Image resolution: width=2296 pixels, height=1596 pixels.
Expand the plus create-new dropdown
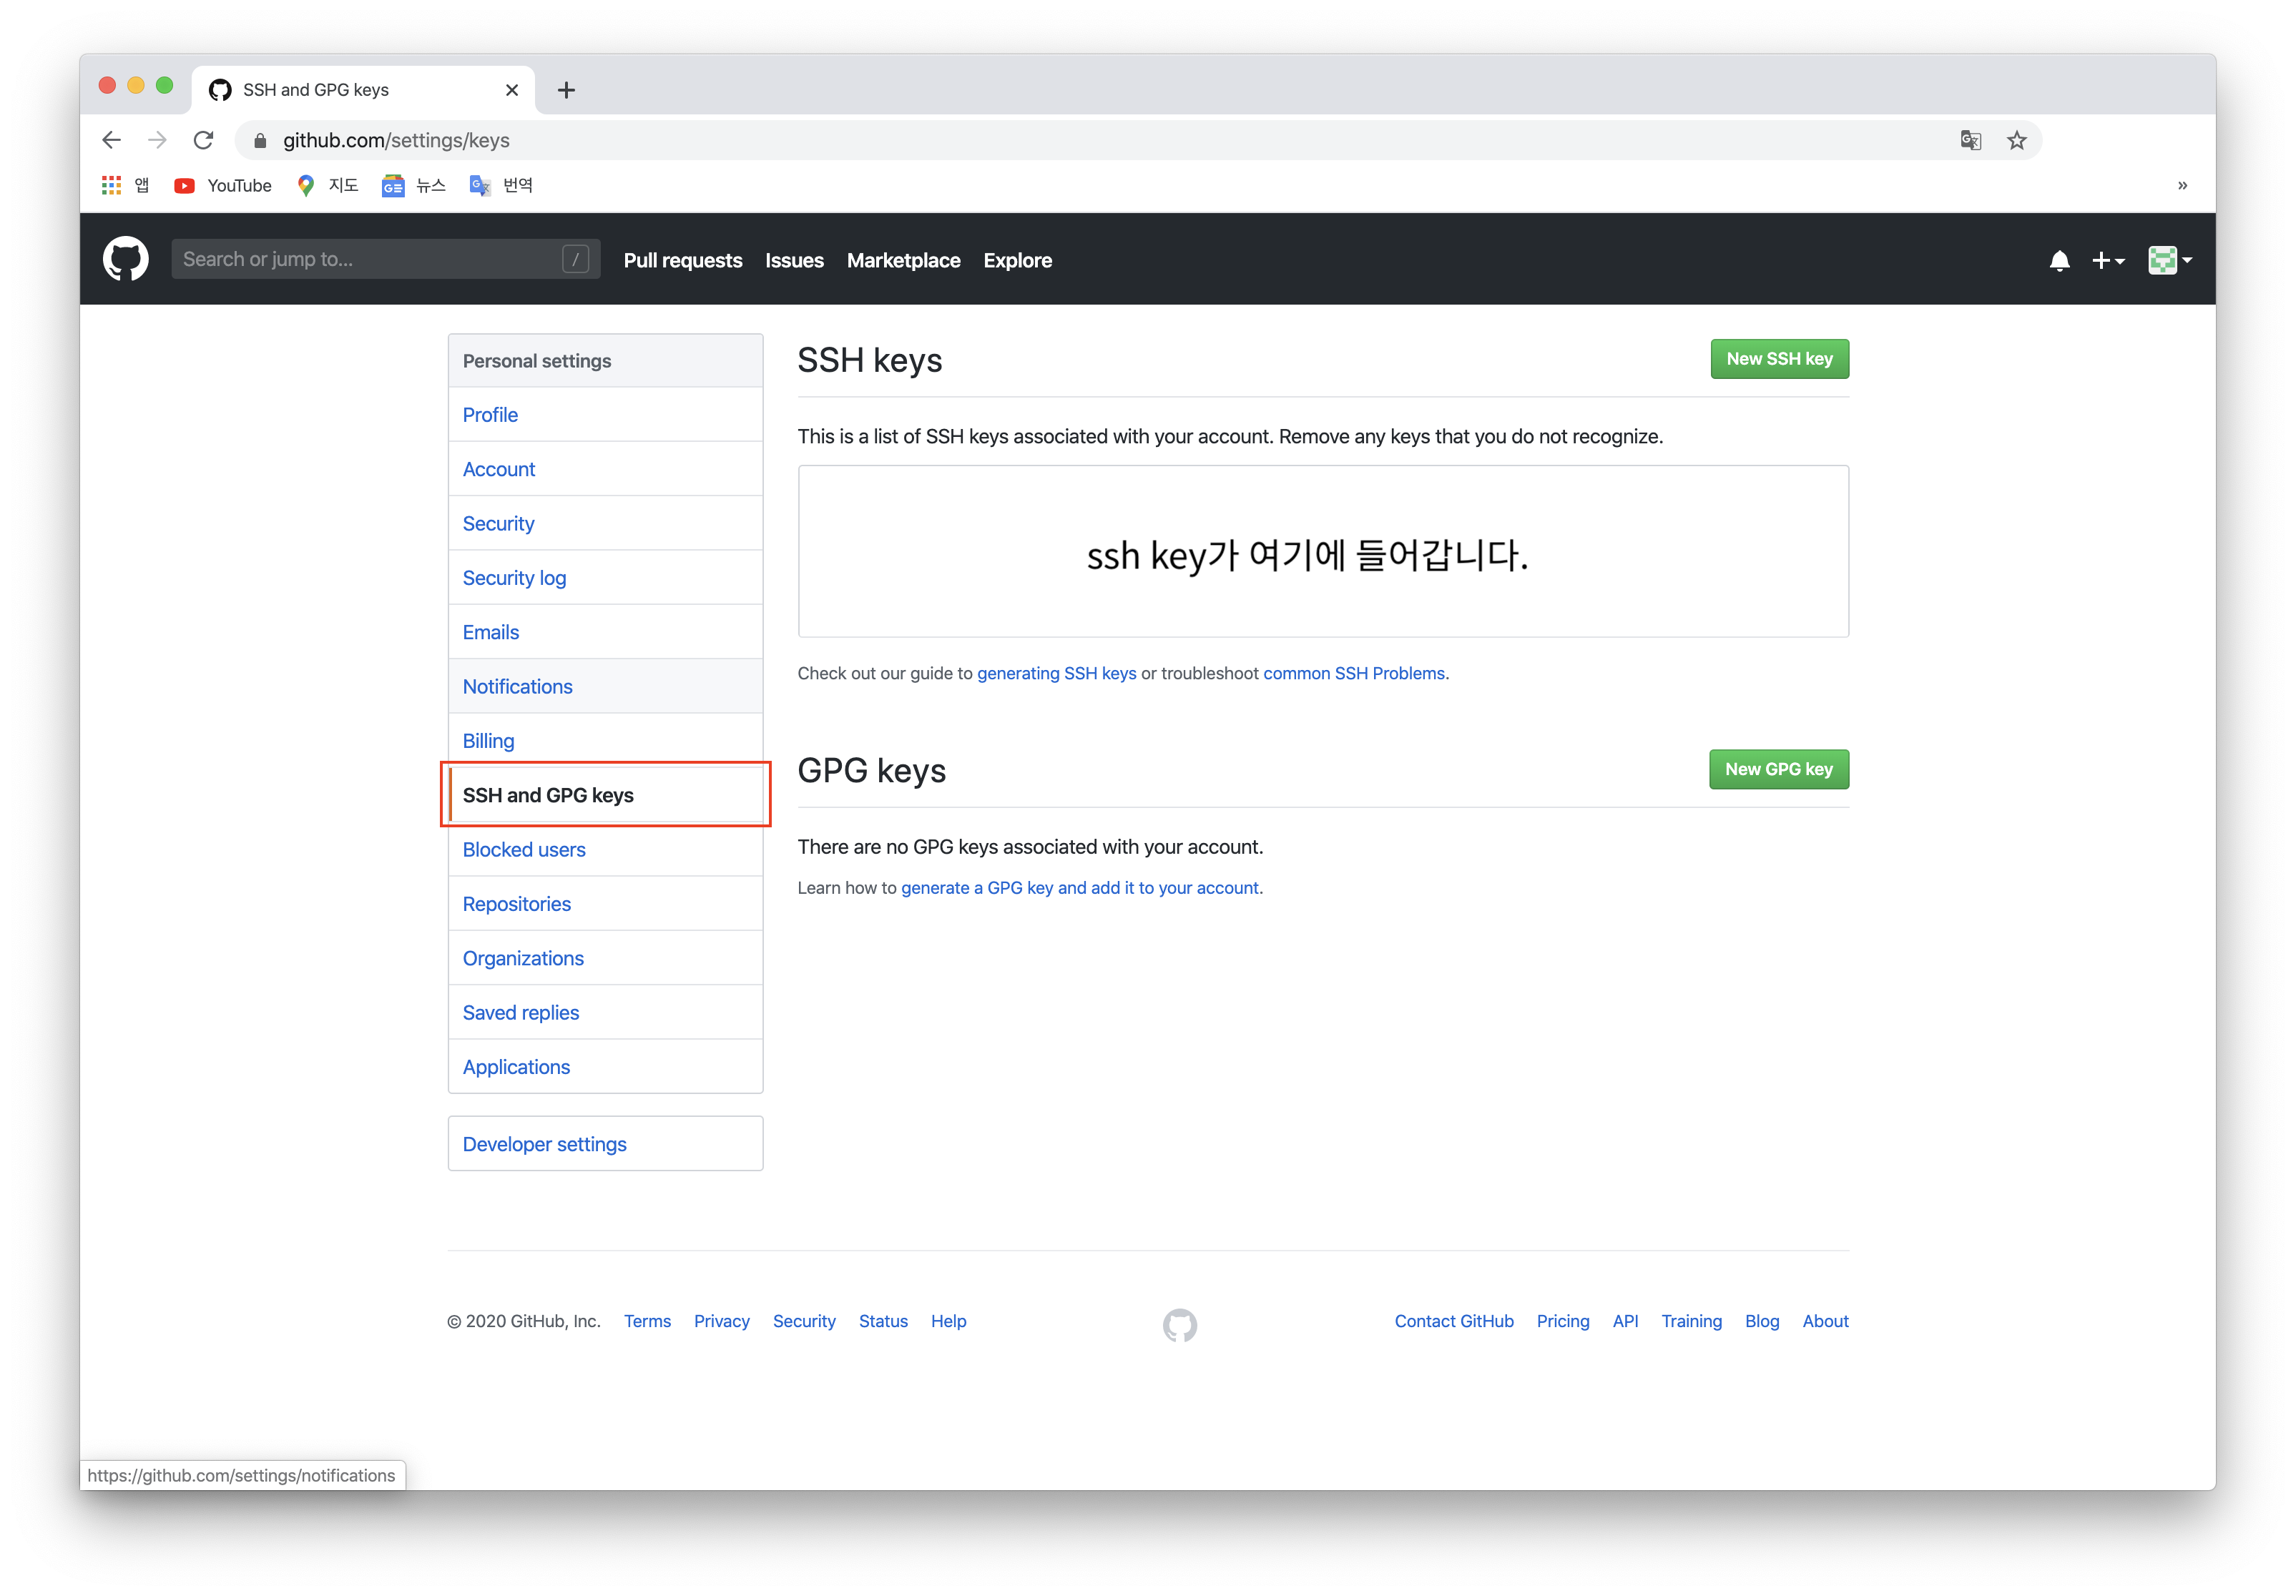[2108, 261]
